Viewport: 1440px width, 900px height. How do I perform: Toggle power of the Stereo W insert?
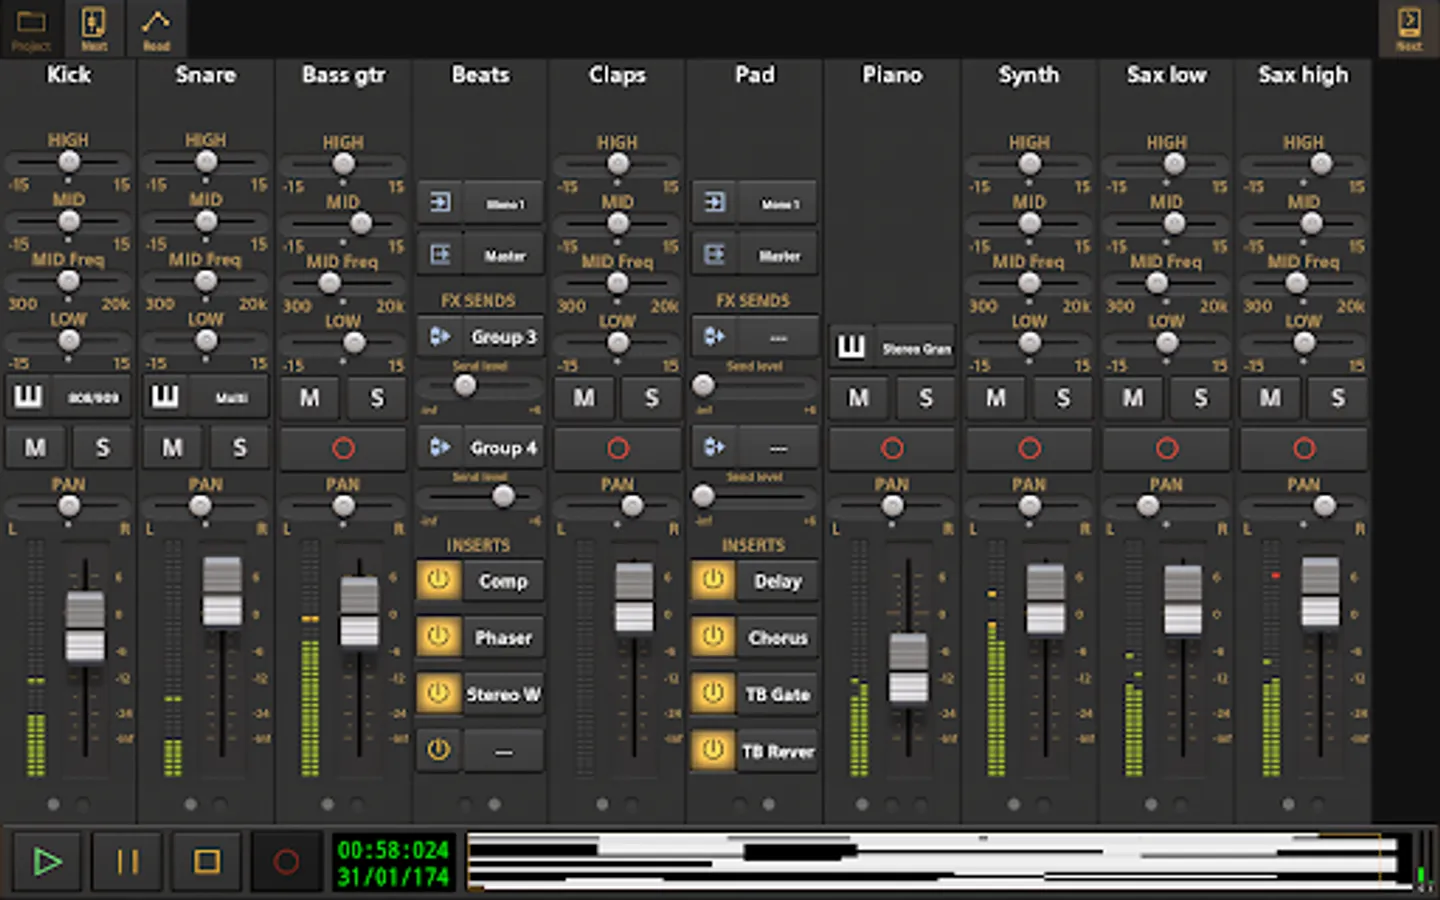click(x=438, y=693)
